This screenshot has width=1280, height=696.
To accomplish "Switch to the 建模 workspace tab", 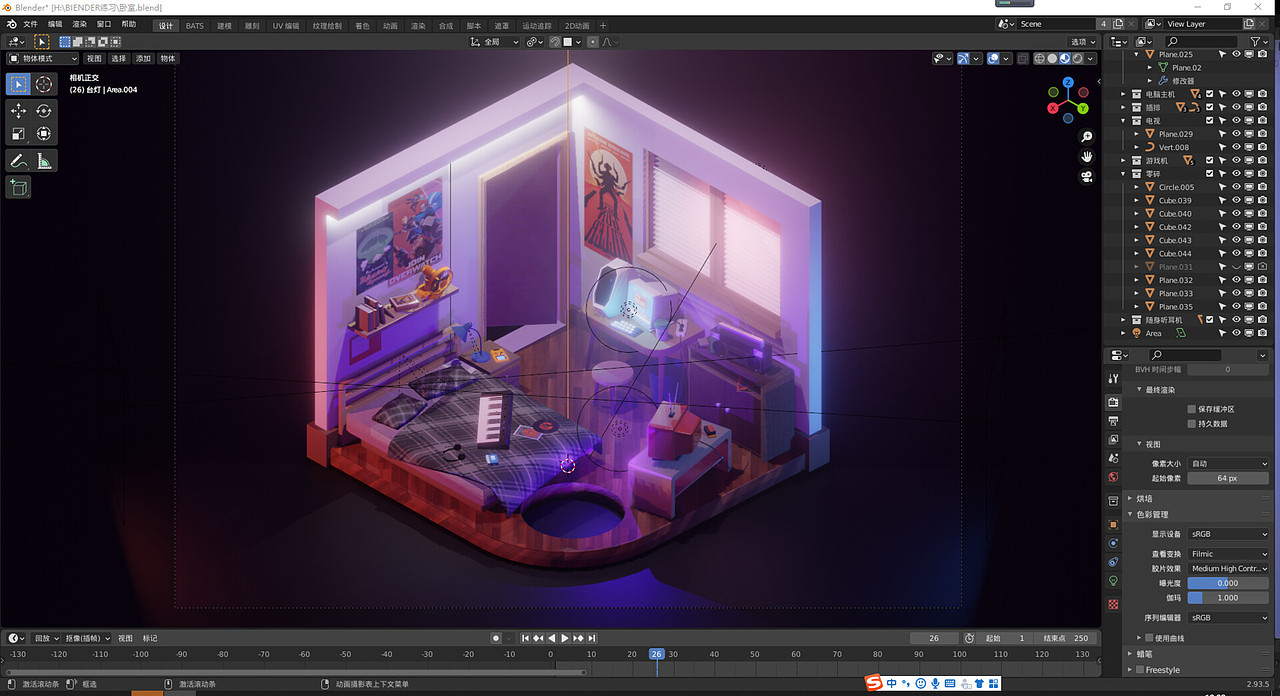I will point(224,25).
